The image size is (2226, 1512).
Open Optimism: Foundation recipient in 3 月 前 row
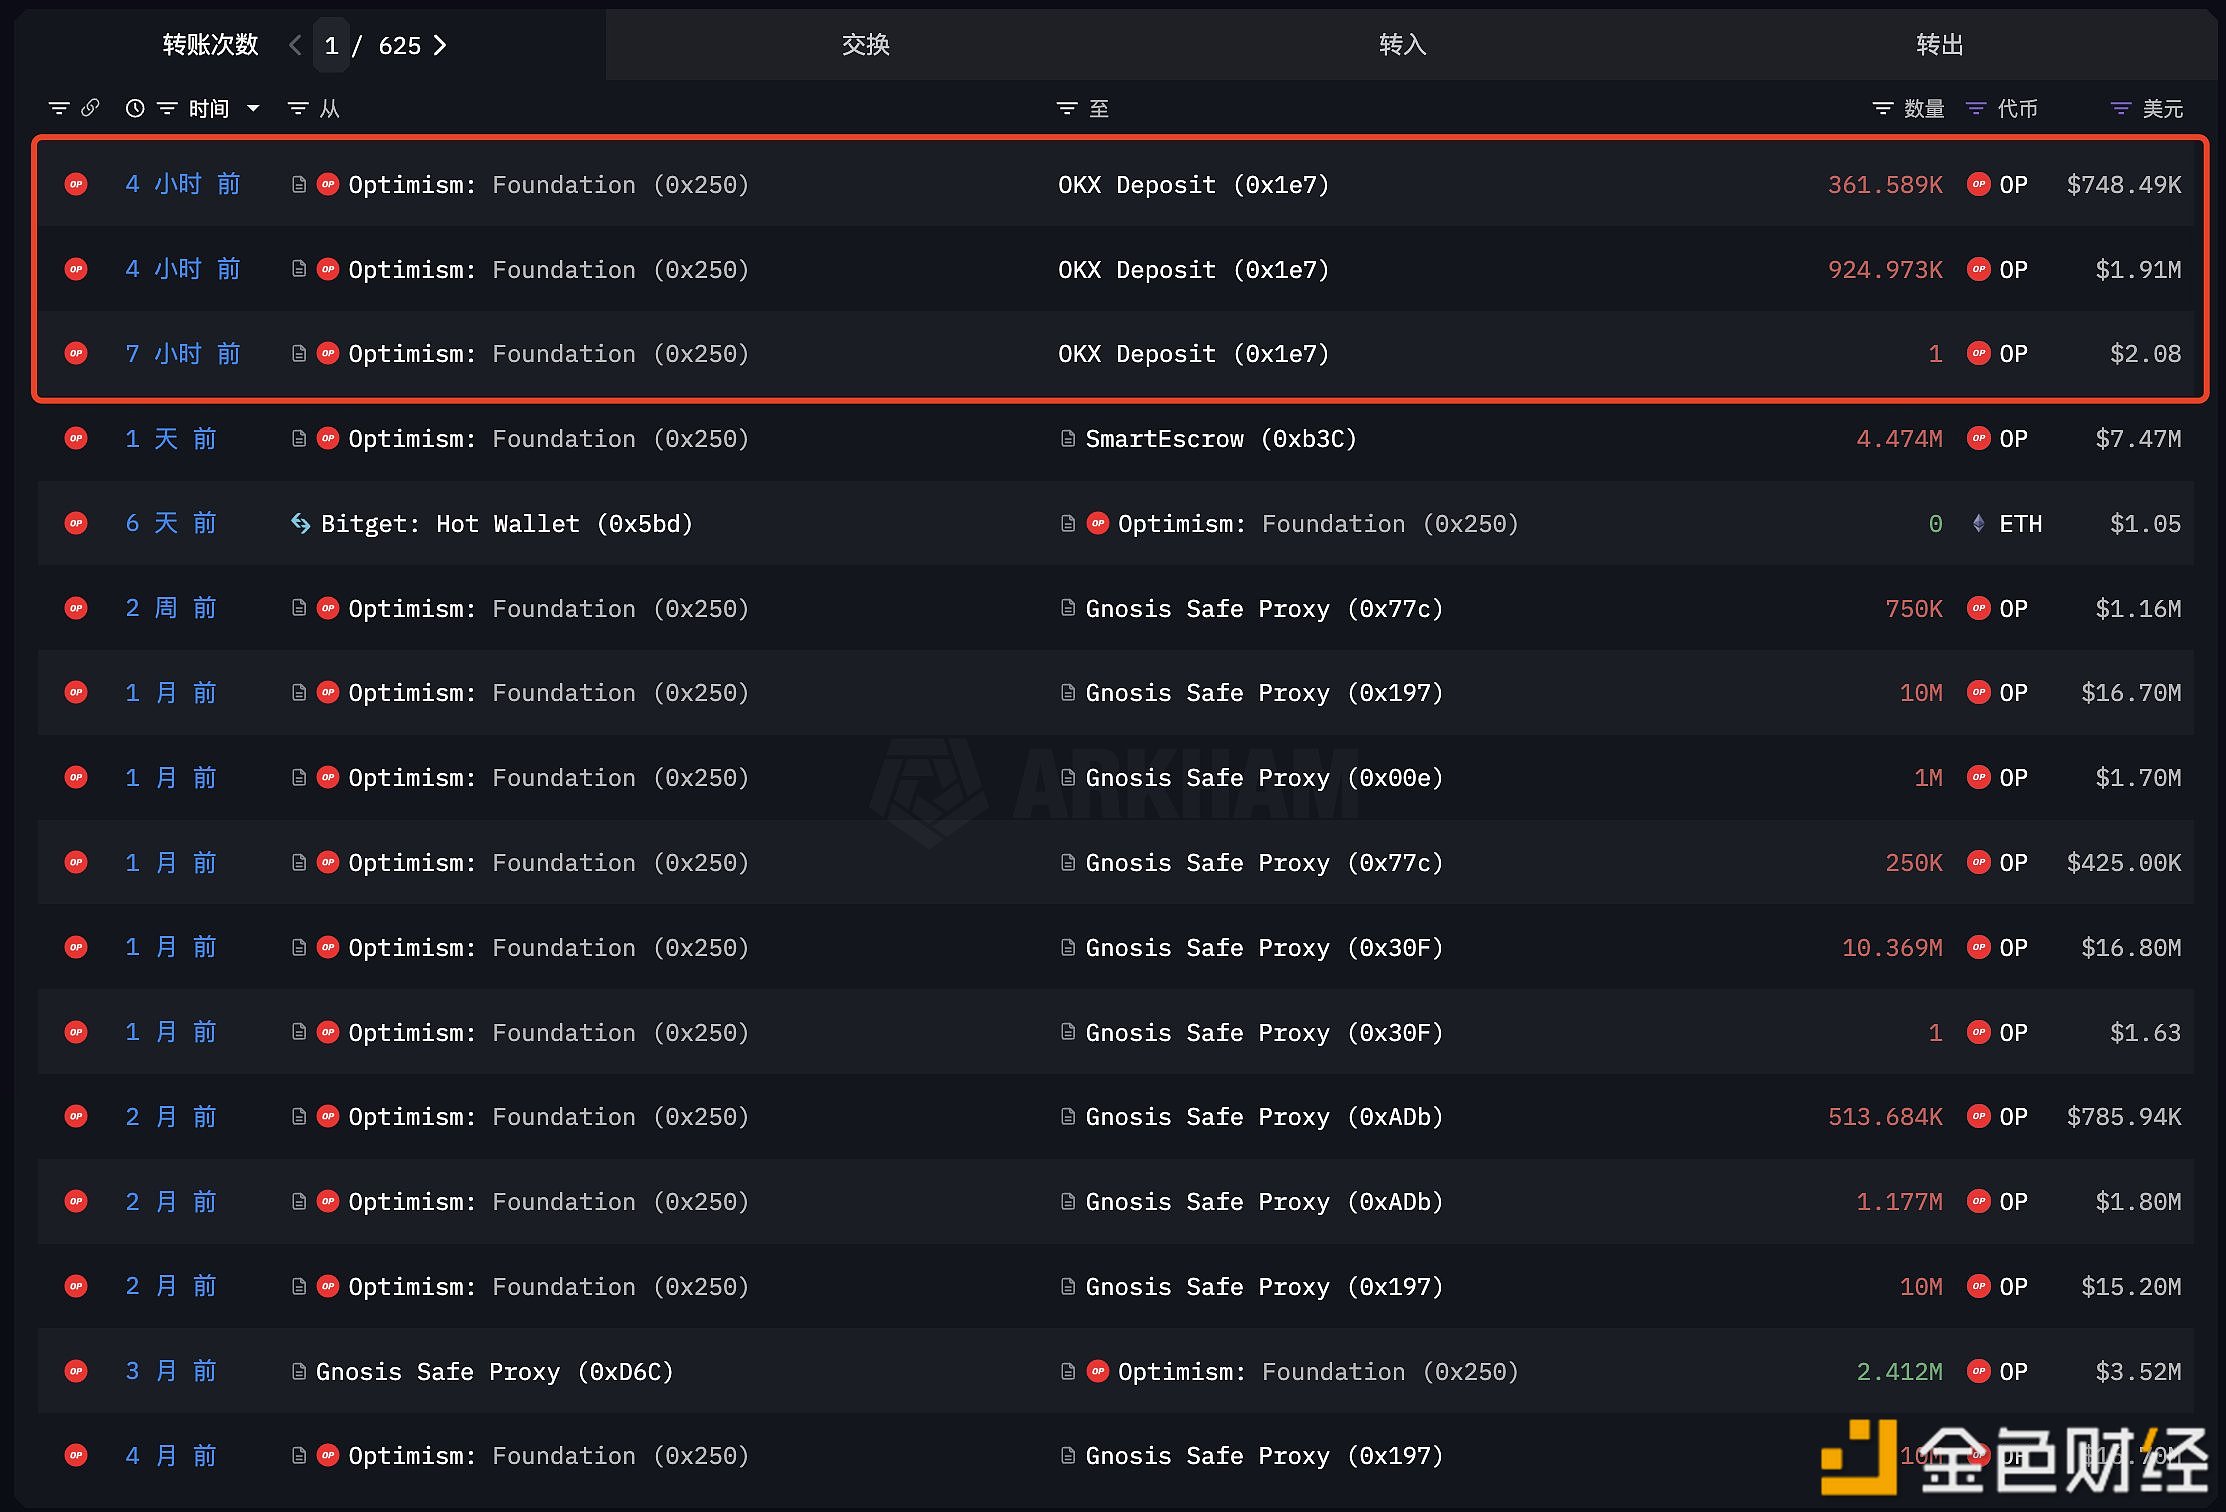click(x=1318, y=1372)
